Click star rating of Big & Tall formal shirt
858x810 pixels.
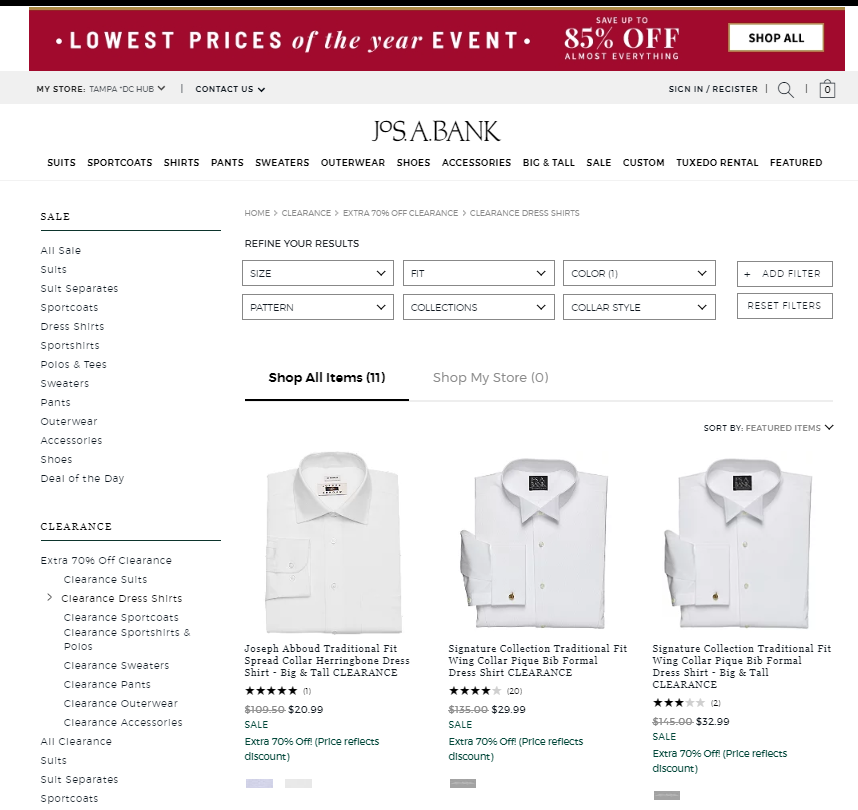pyautogui.click(x=679, y=703)
